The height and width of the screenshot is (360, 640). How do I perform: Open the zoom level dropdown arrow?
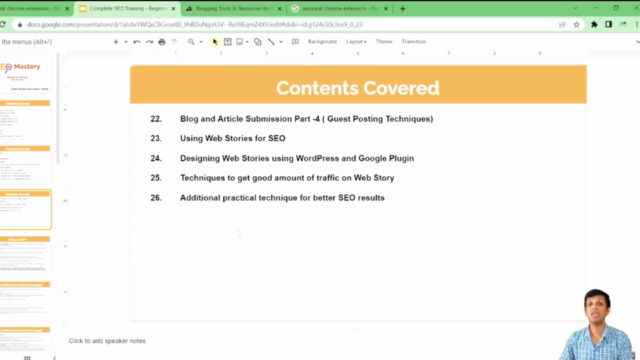click(201, 42)
